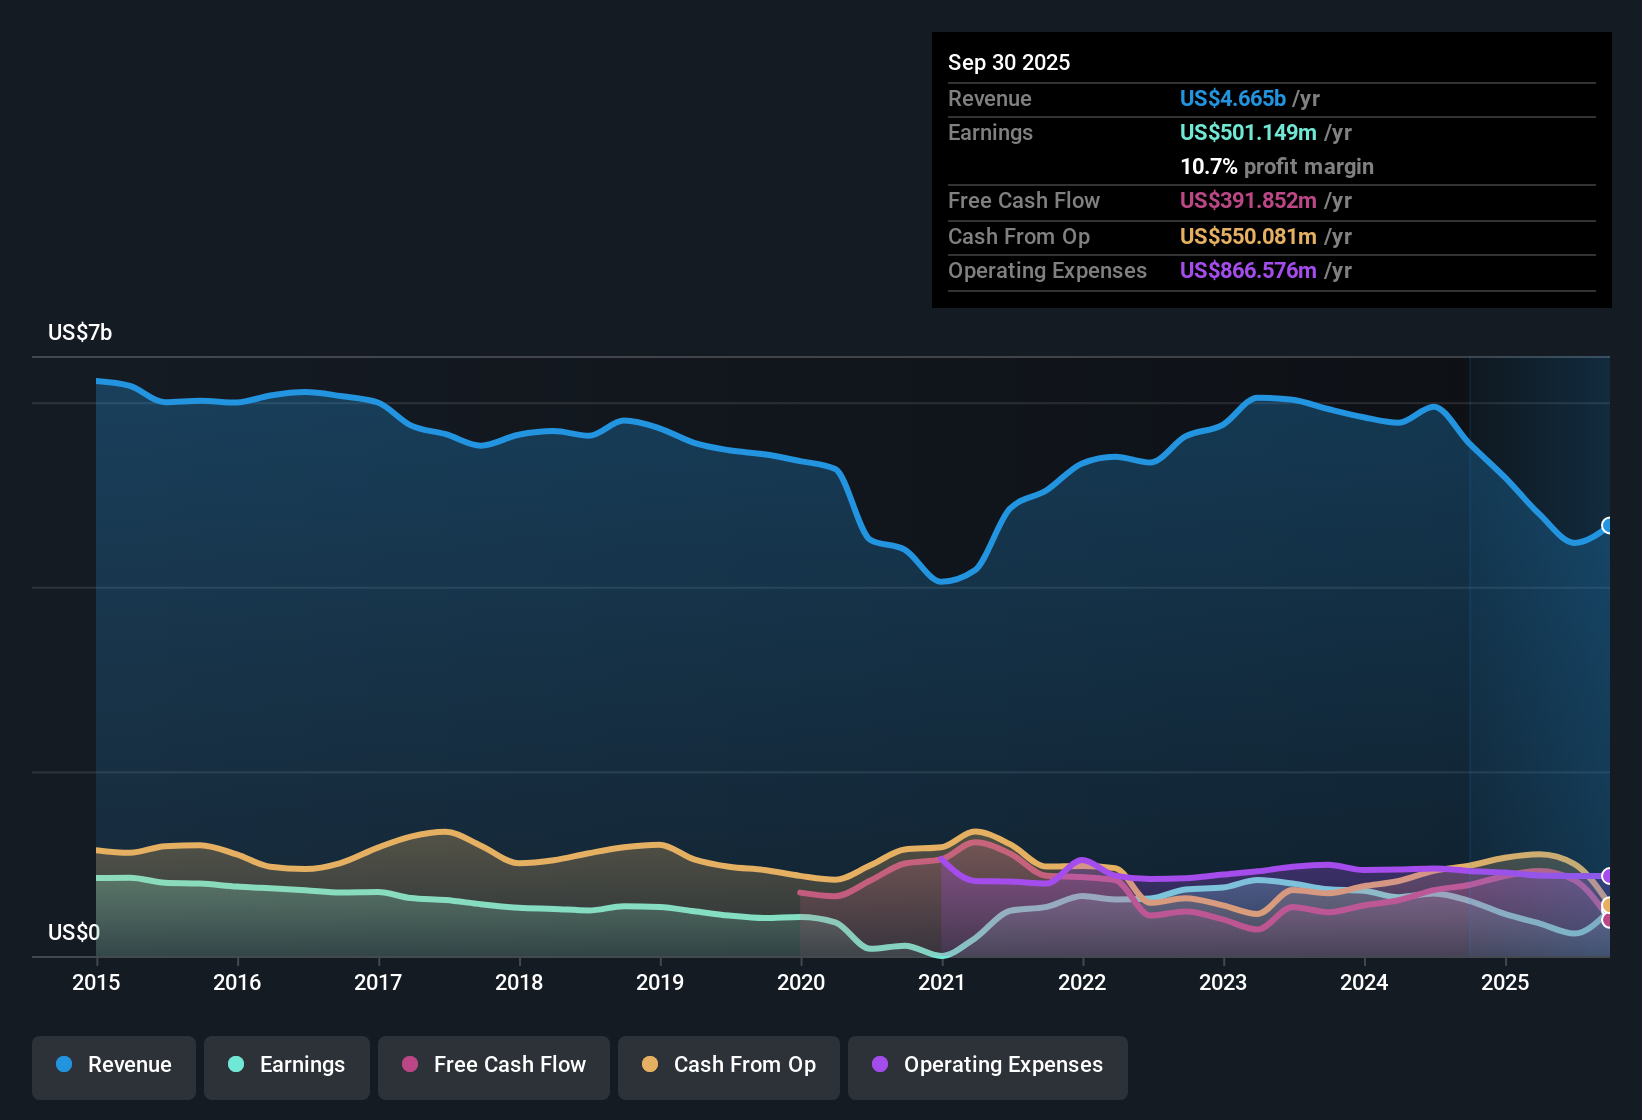Image resolution: width=1642 pixels, height=1120 pixels.
Task: Click the purple Operating Expenses legend dot
Action: click(880, 1065)
